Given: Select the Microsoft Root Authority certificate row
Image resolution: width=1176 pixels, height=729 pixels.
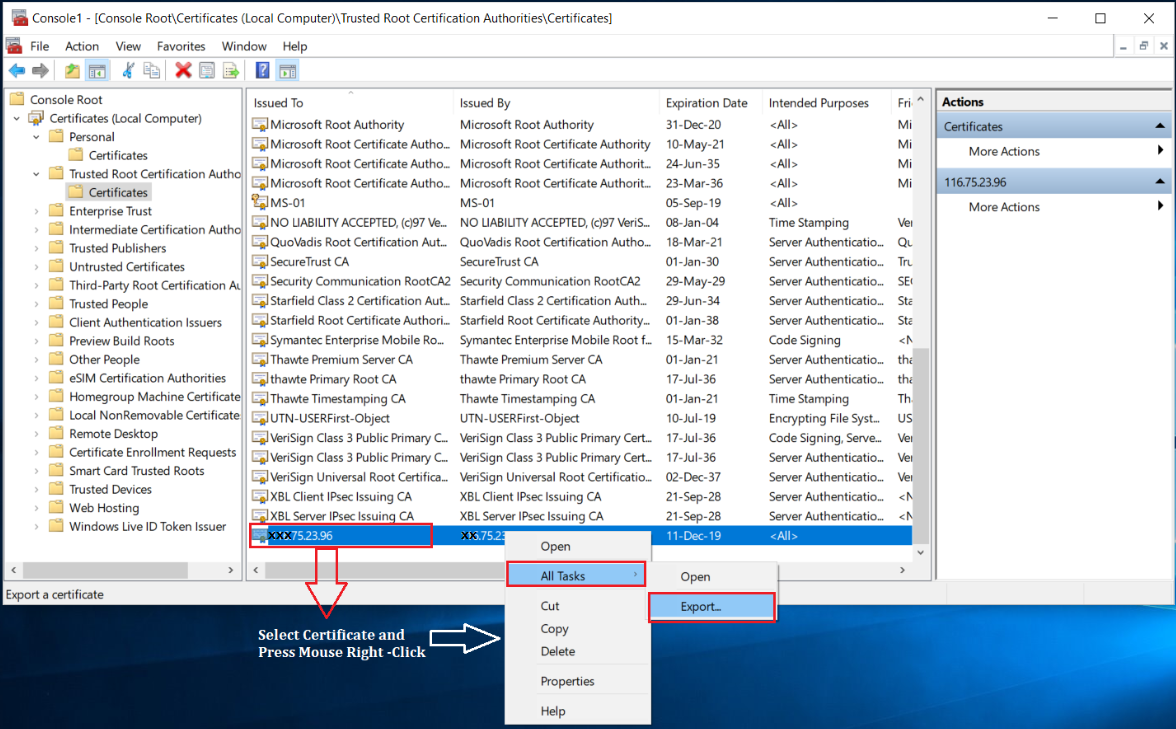Looking at the screenshot, I should (580, 124).
